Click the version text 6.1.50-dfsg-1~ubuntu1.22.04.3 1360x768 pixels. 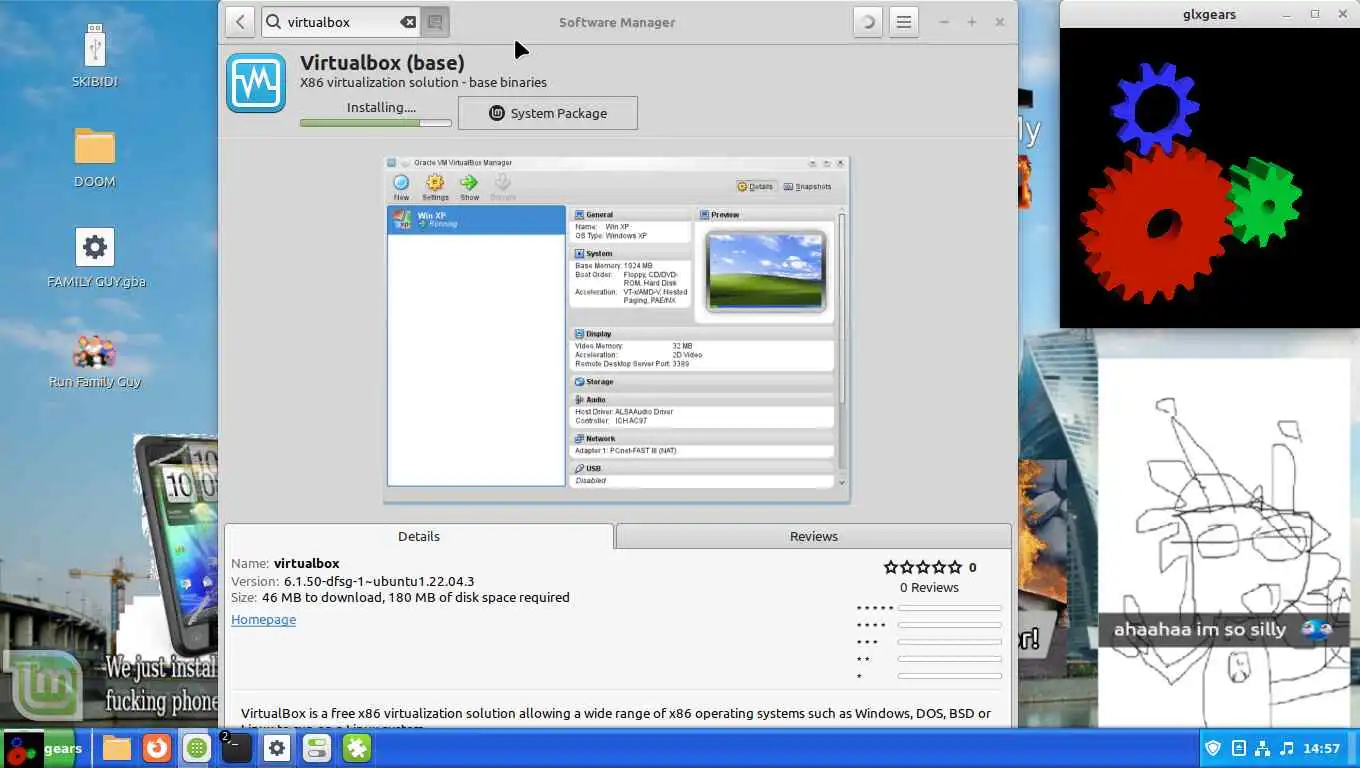[379, 581]
